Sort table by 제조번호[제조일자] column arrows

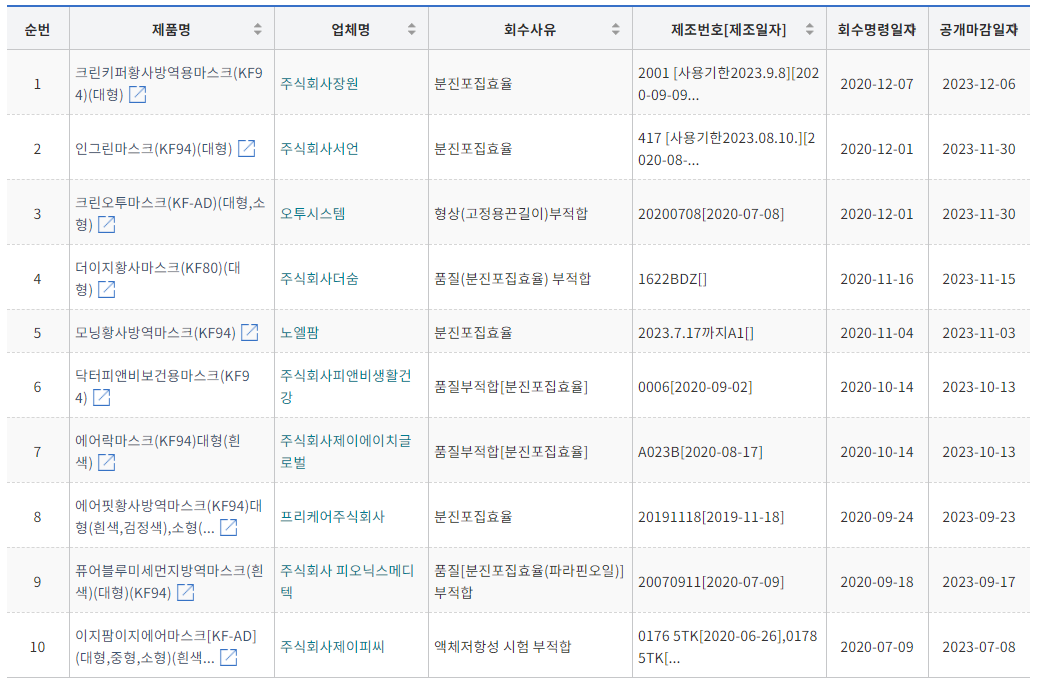[809, 29]
